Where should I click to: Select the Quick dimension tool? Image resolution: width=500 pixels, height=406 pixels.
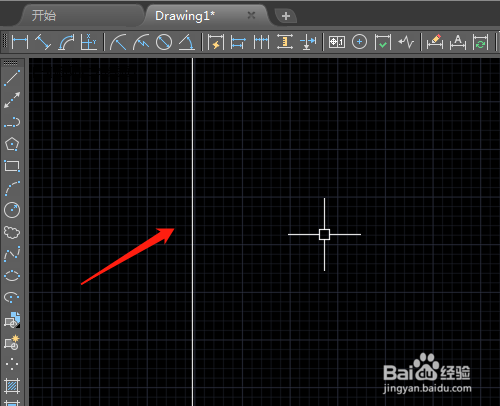(216, 42)
